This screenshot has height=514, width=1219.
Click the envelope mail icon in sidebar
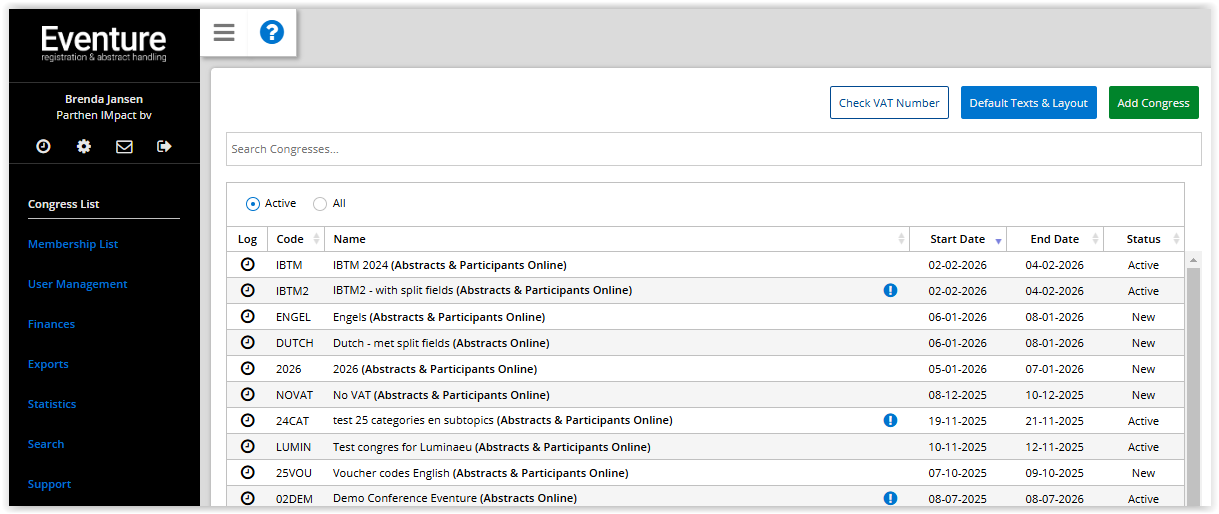(x=124, y=146)
